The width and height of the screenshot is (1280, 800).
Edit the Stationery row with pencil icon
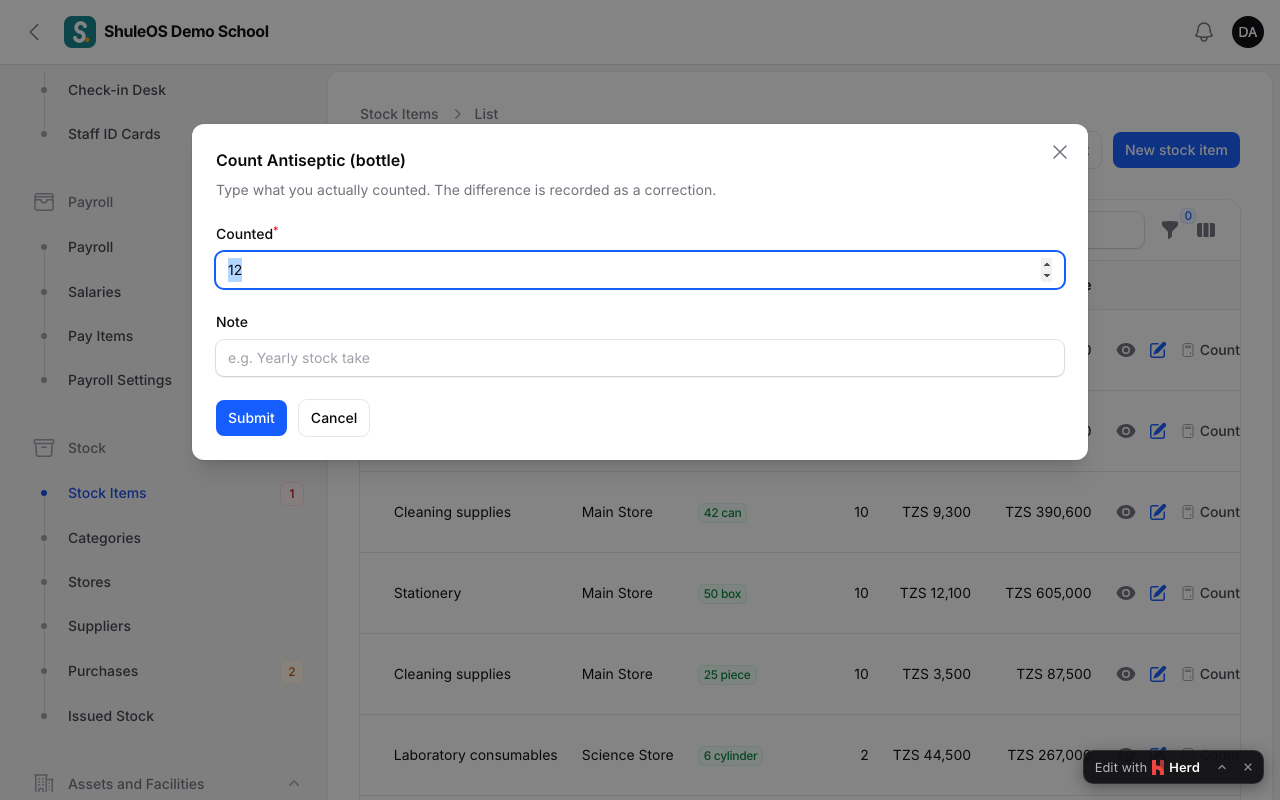pyautogui.click(x=1158, y=593)
